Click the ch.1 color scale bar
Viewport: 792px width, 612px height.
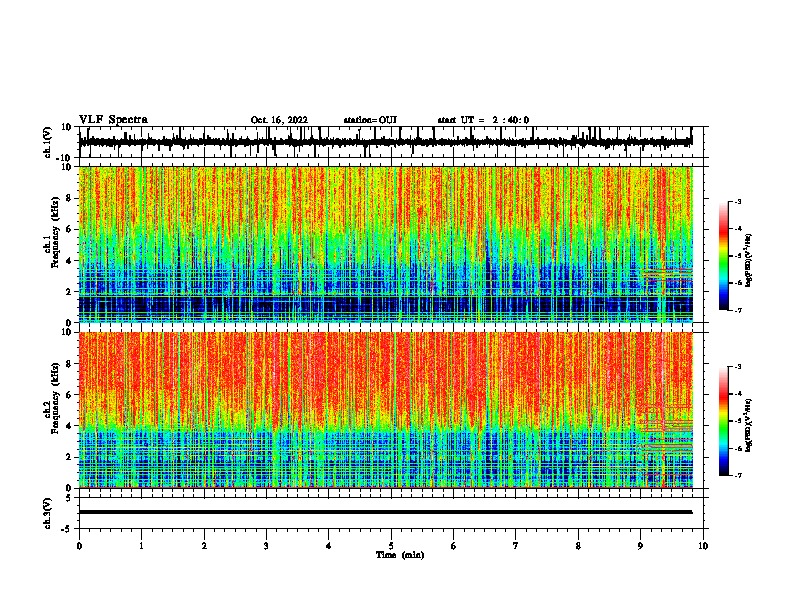[x=724, y=256]
